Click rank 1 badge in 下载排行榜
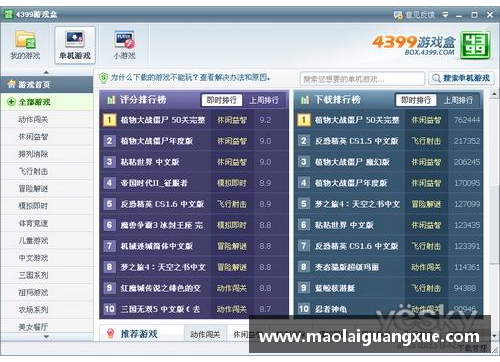This screenshot has height=362, width=500. (304, 120)
